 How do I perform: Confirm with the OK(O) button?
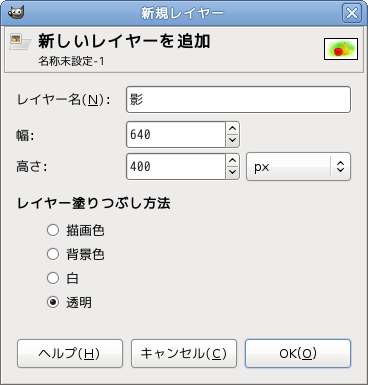point(298,354)
